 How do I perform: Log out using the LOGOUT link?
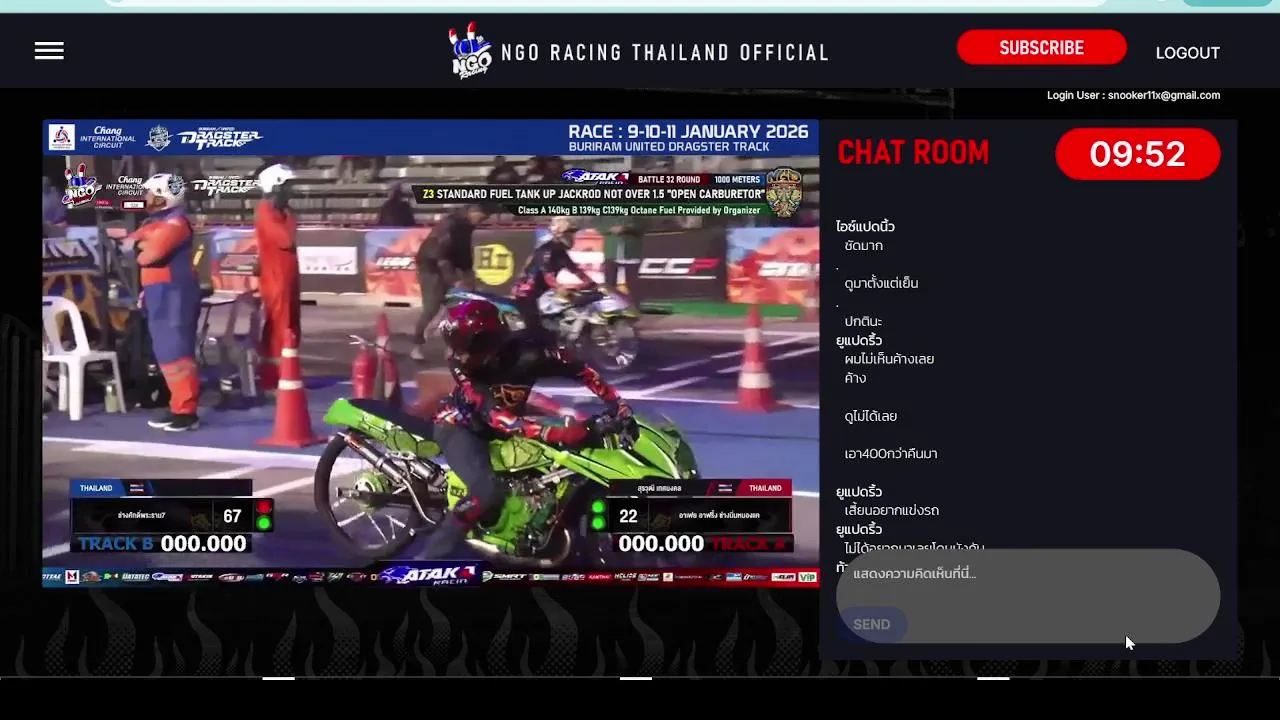click(1187, 53)
